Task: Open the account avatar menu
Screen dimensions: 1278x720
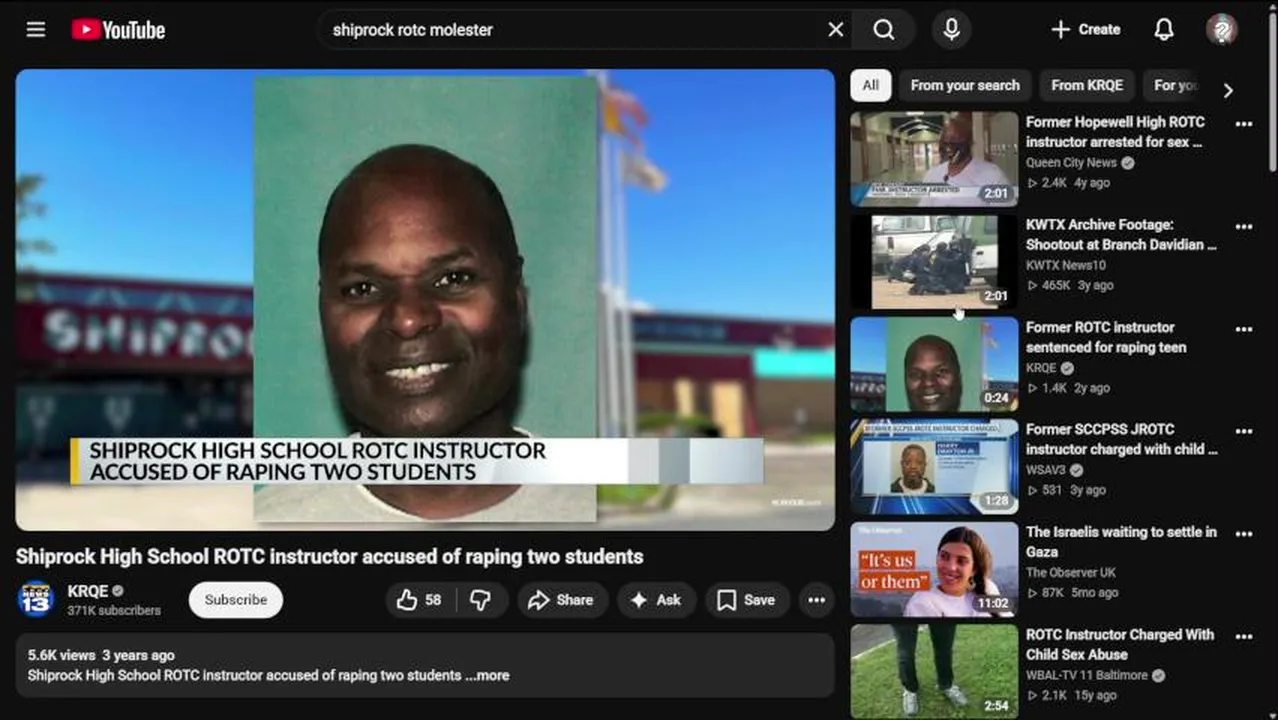Action: [x=1221, y=30]
